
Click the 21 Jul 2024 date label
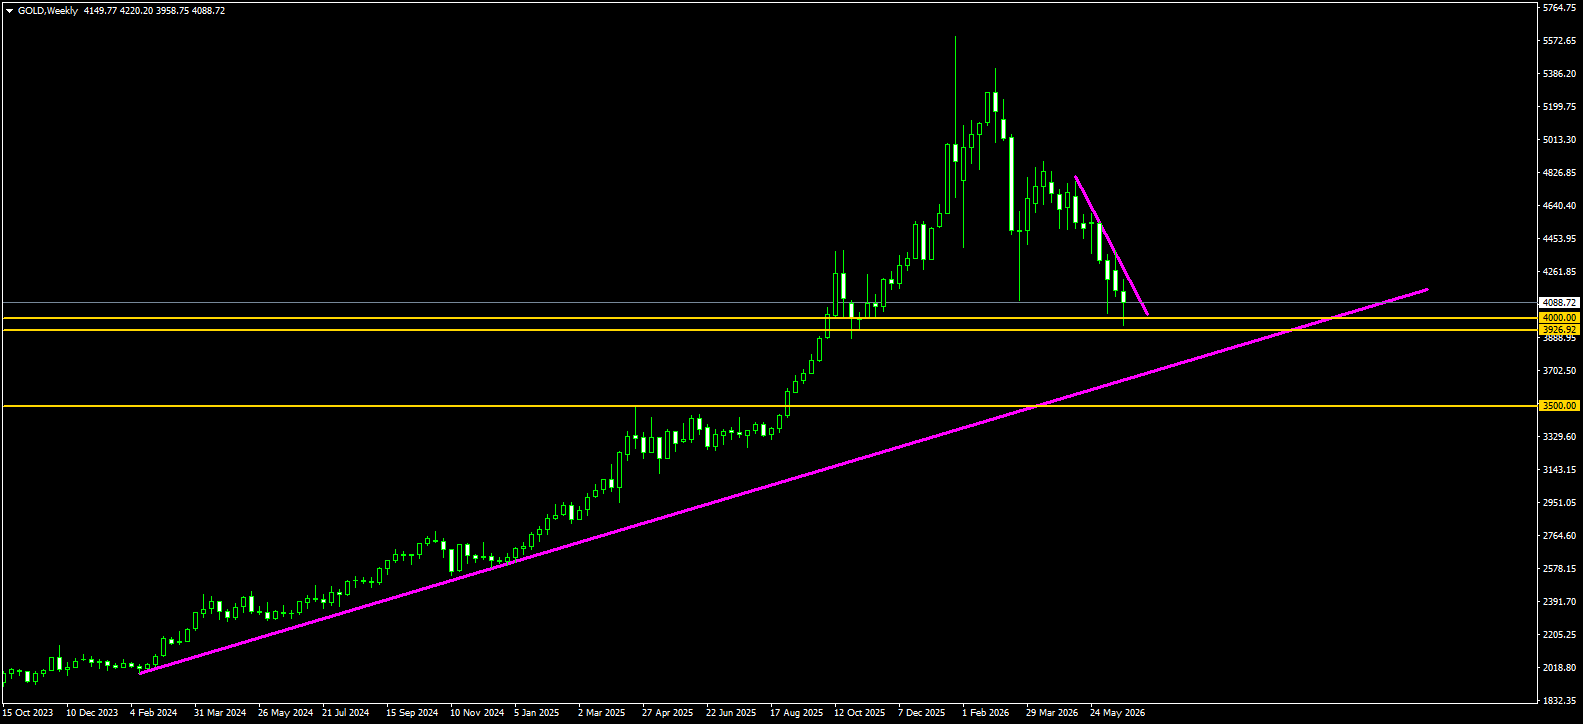pyautogui.click(x=346, y=713)
